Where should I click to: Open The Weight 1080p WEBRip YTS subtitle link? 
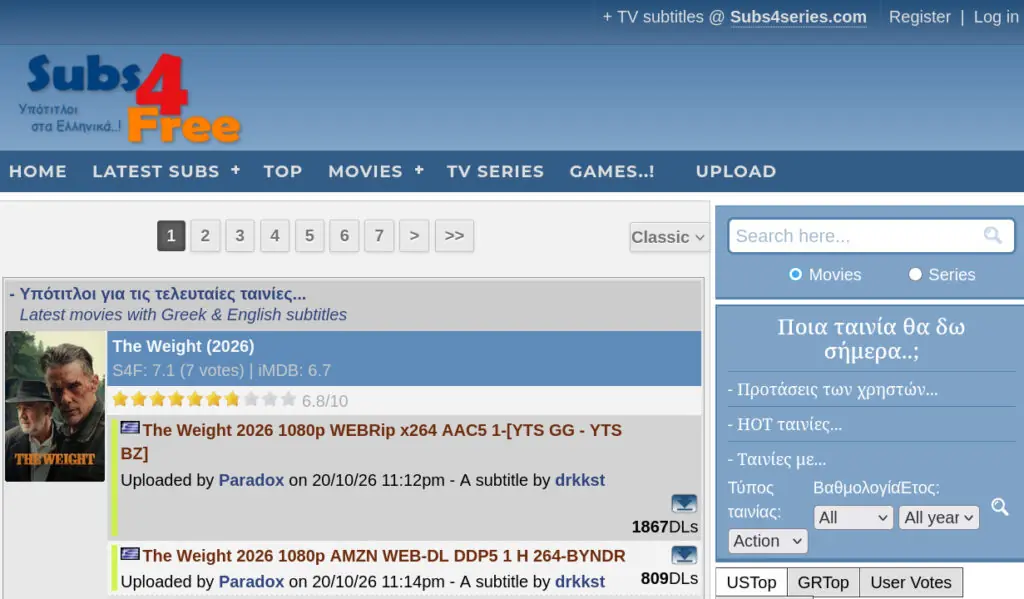tap(371, 442)
